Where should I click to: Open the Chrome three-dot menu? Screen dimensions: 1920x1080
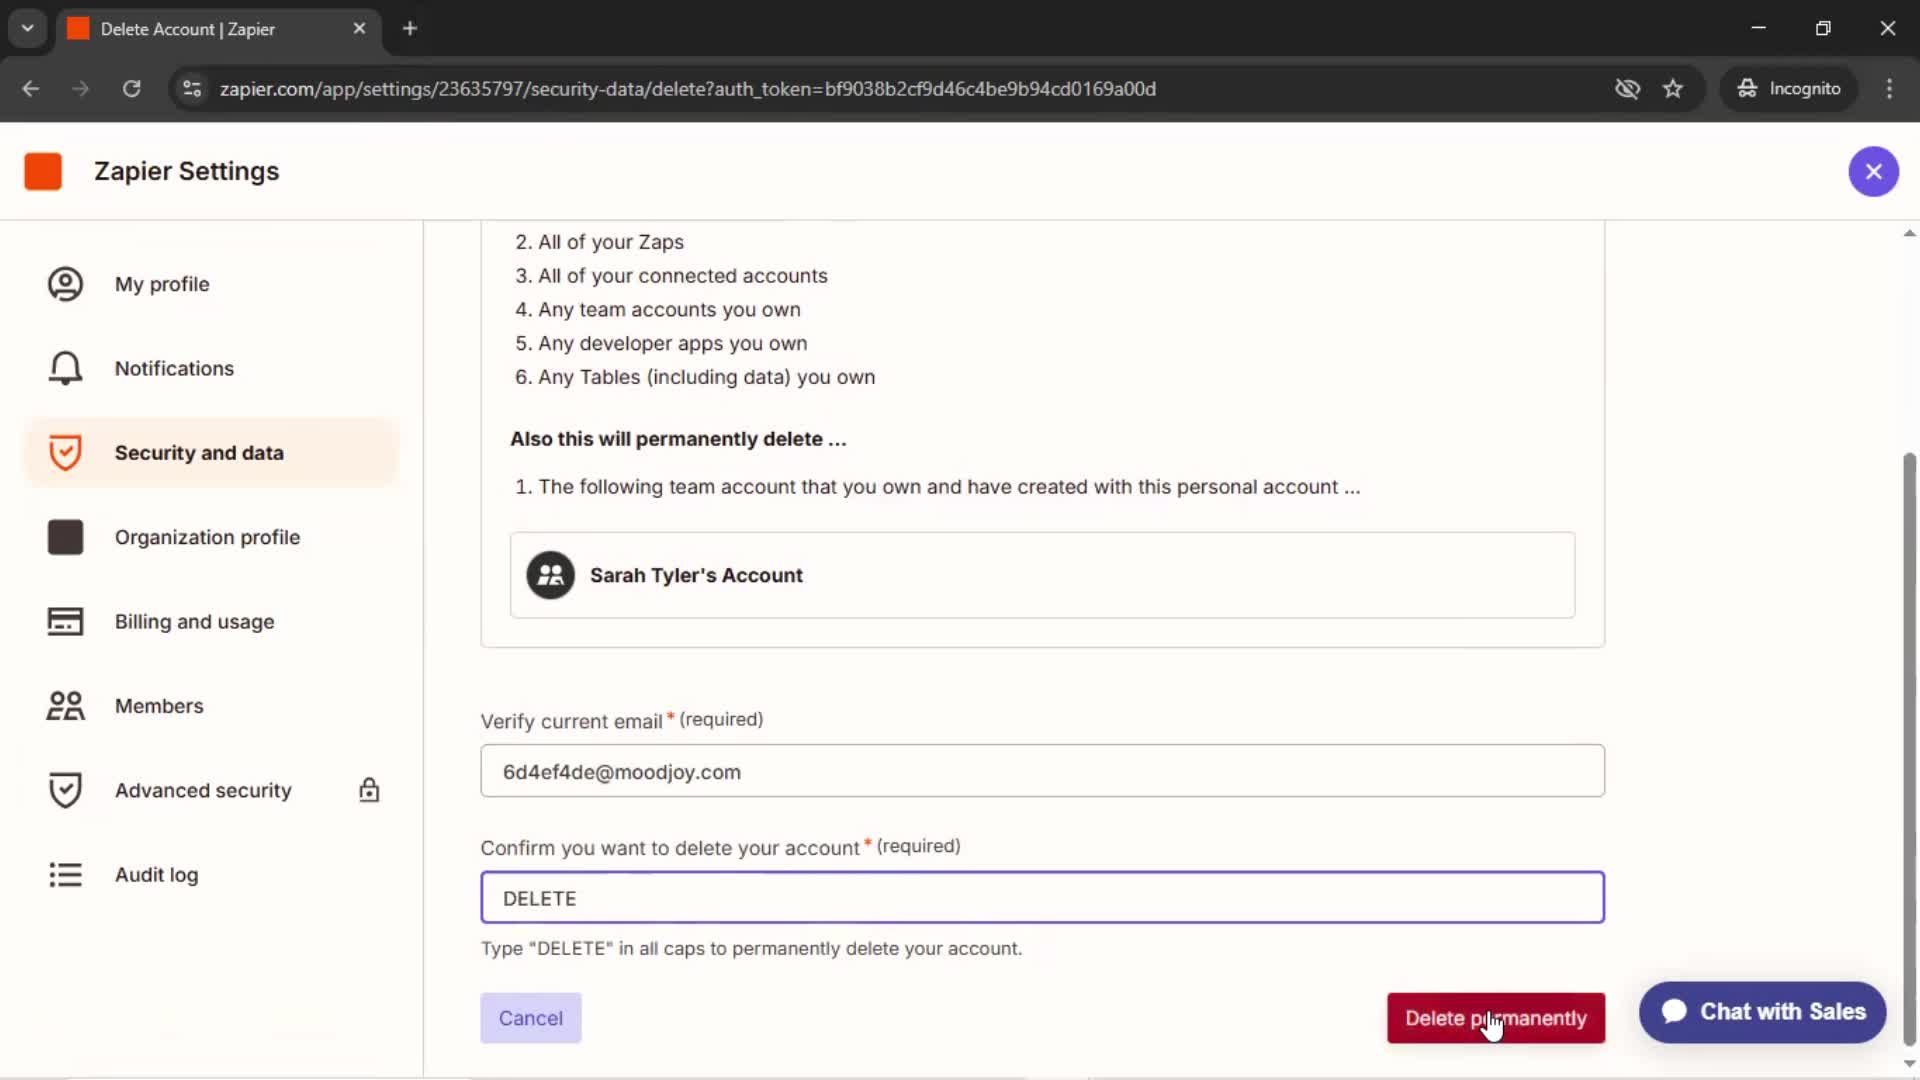(1889, 89)
